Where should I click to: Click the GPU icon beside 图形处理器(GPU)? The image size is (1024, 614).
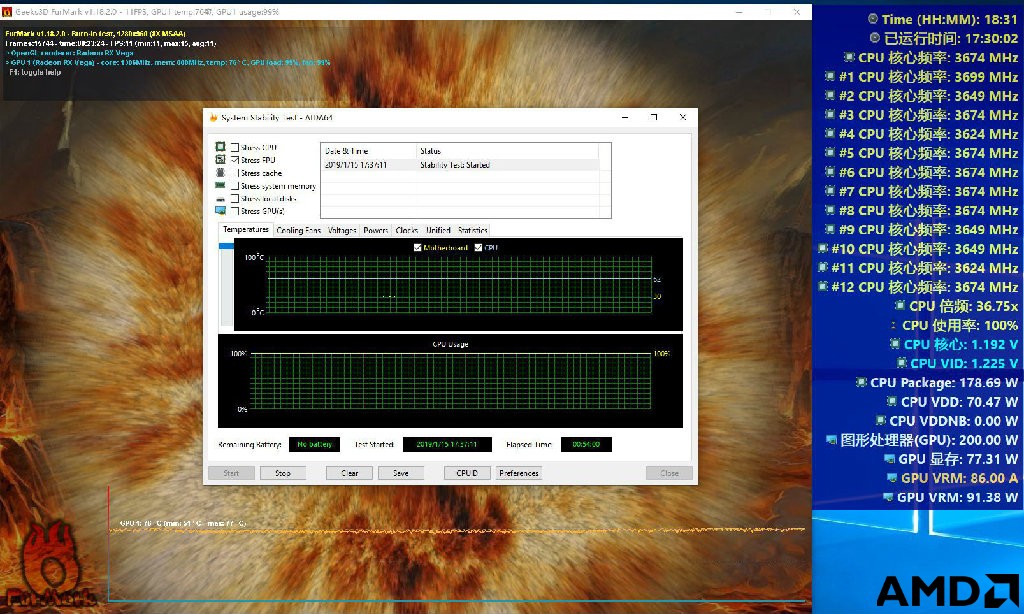click(x=831, y=440)
